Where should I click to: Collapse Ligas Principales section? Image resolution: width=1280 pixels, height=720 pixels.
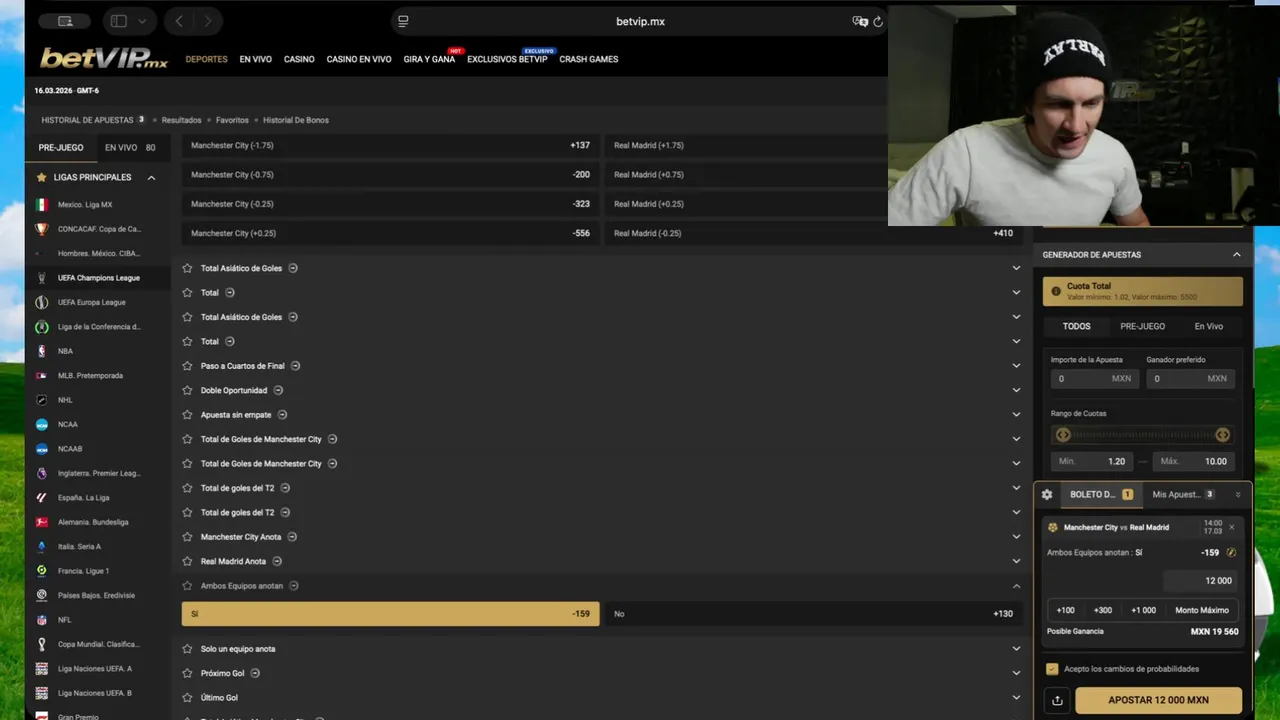(x=151, y=177)
